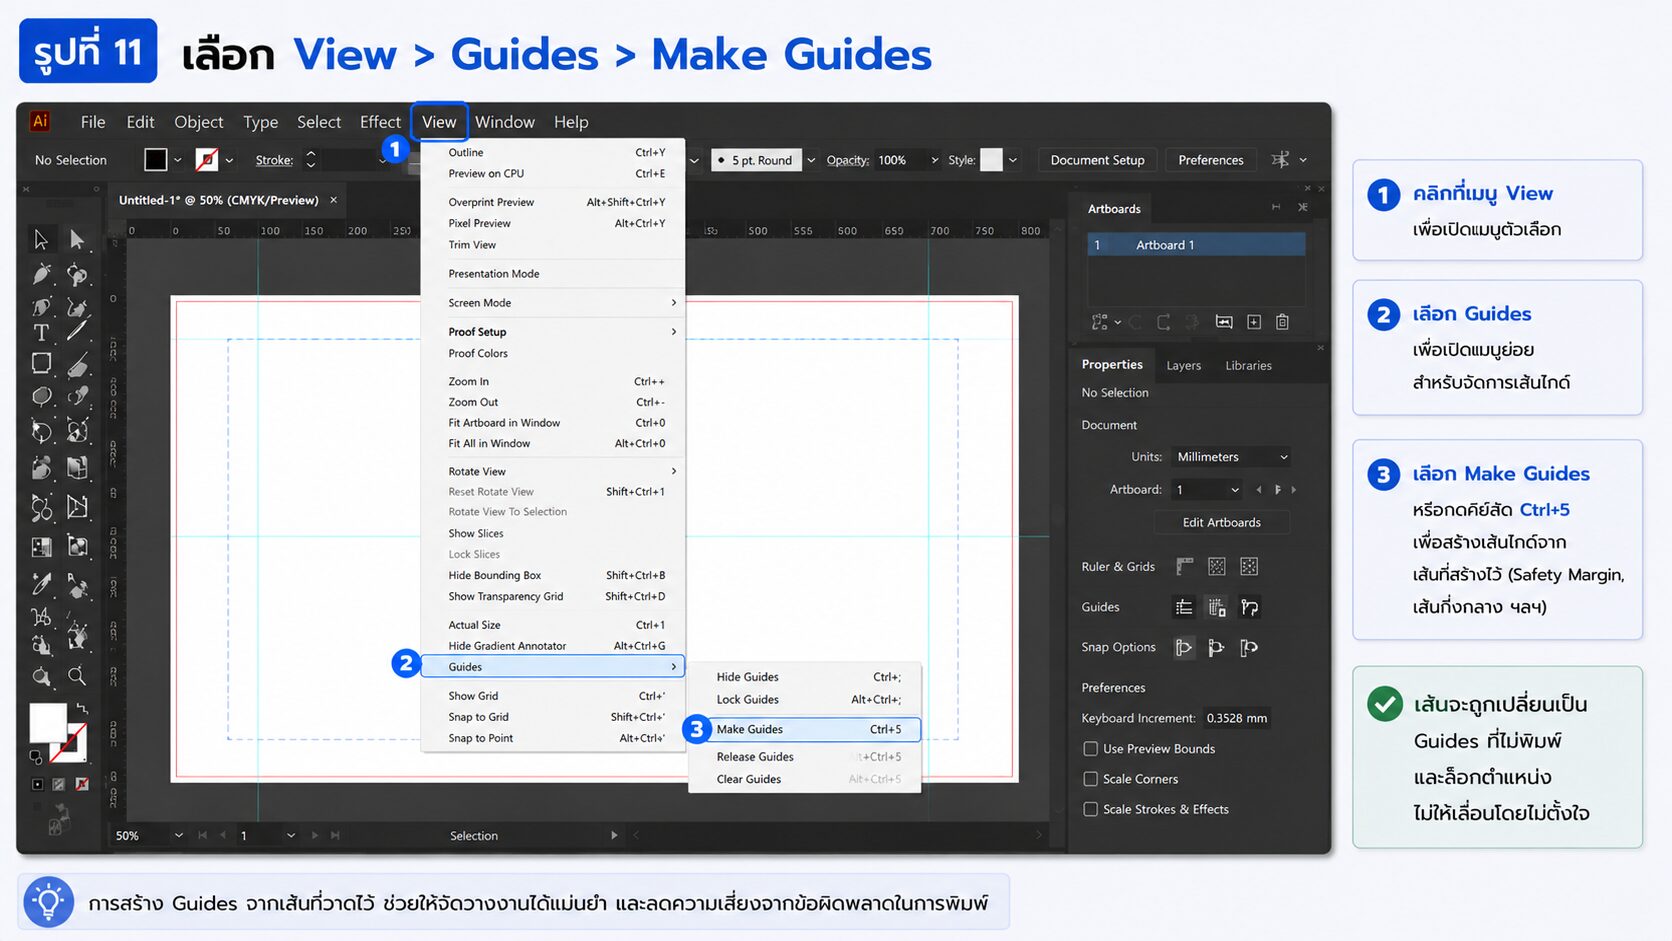Click the large white Fill box in the toolbar
Screen dimensions: 1672x941
[47, 723]
